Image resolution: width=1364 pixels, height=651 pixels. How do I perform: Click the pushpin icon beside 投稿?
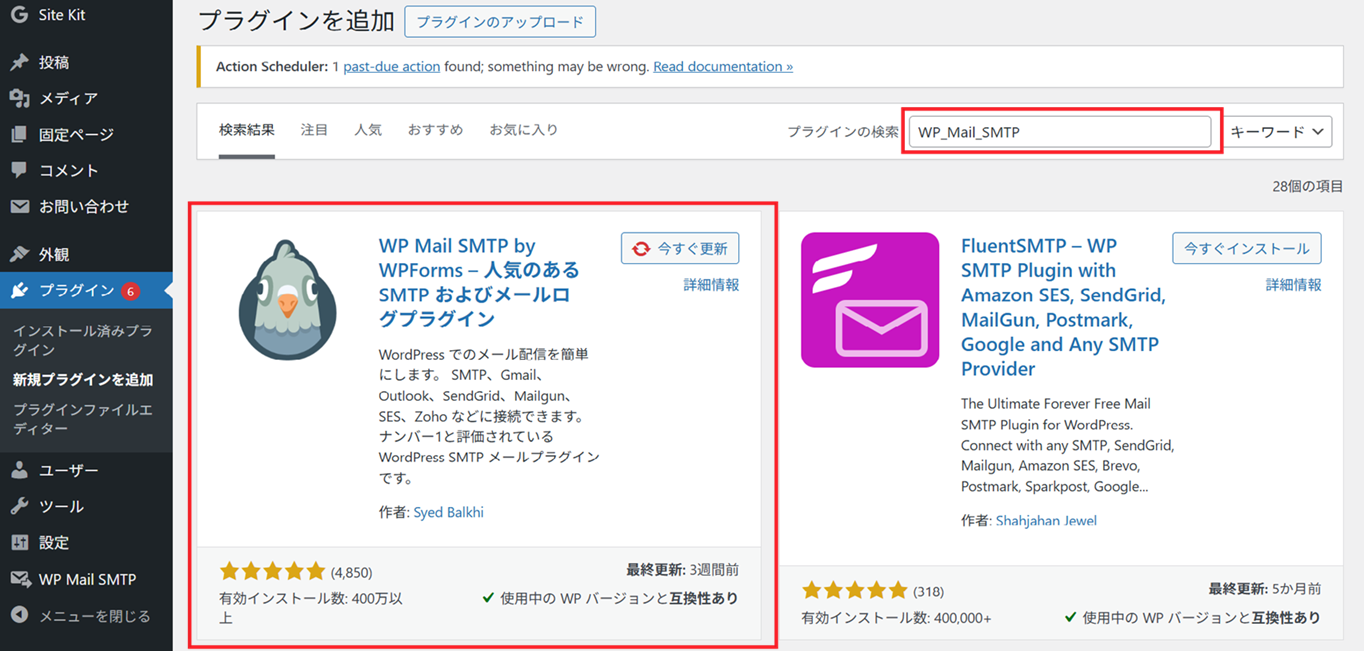[19, 62]
